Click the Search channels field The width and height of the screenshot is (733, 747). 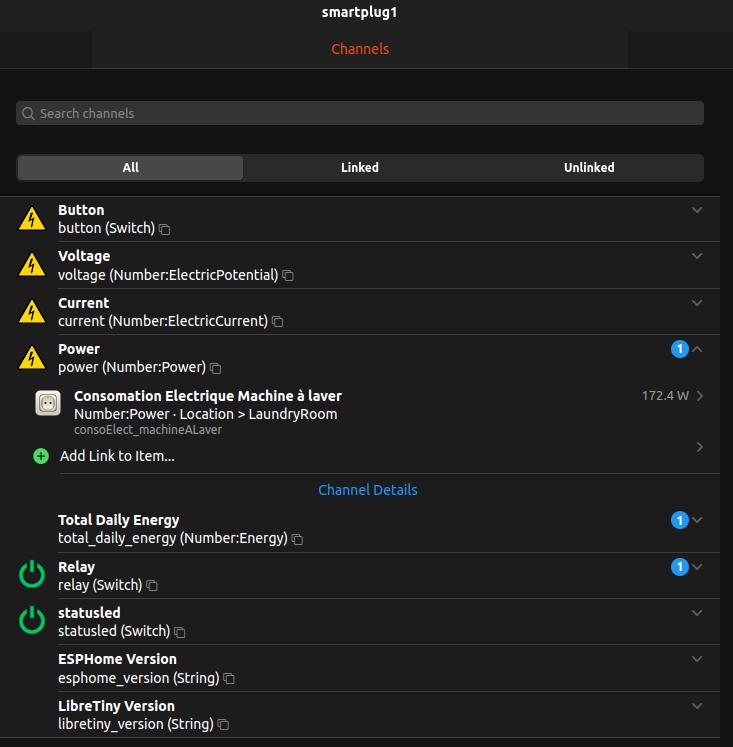click(x=360, y=113)
